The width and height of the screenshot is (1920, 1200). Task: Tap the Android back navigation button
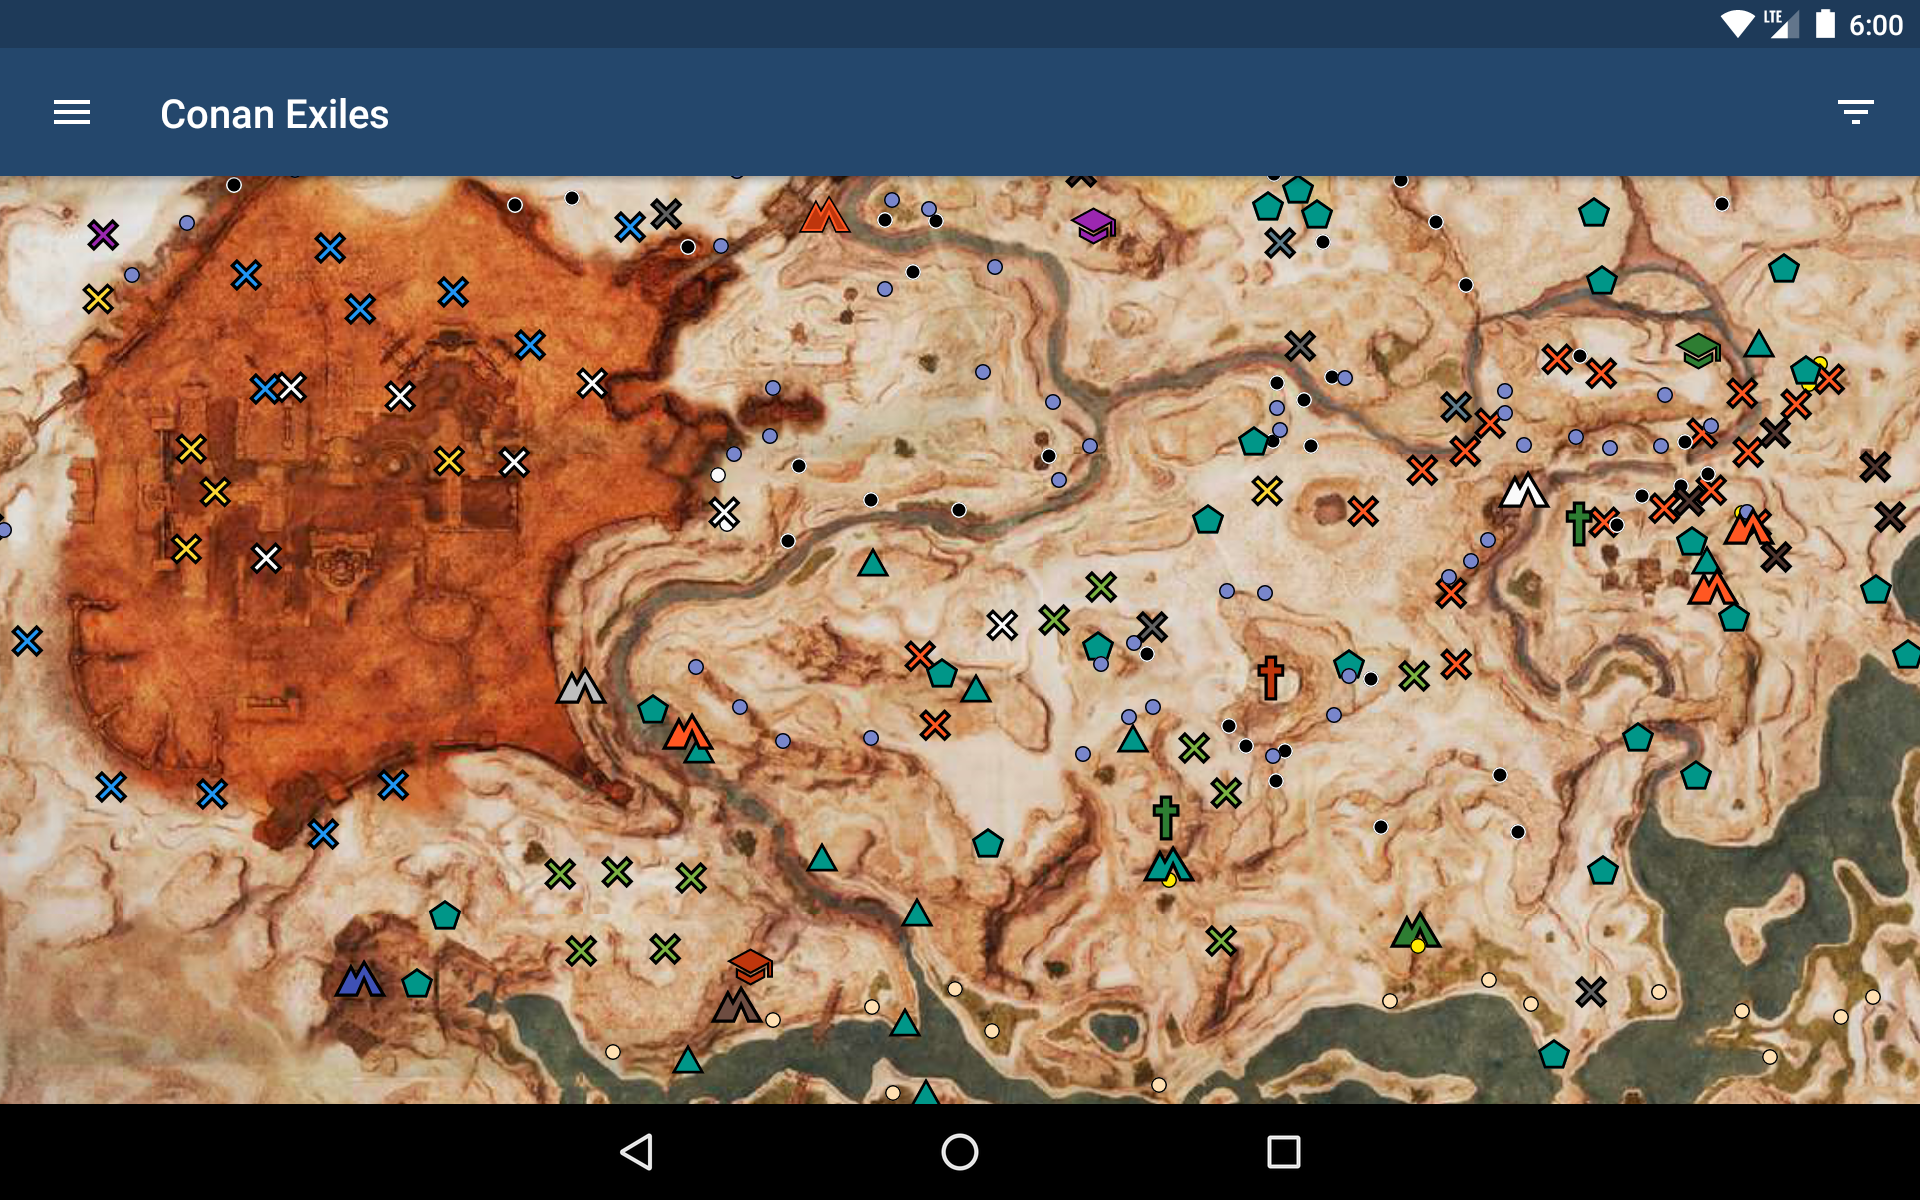click(637, 1152)
